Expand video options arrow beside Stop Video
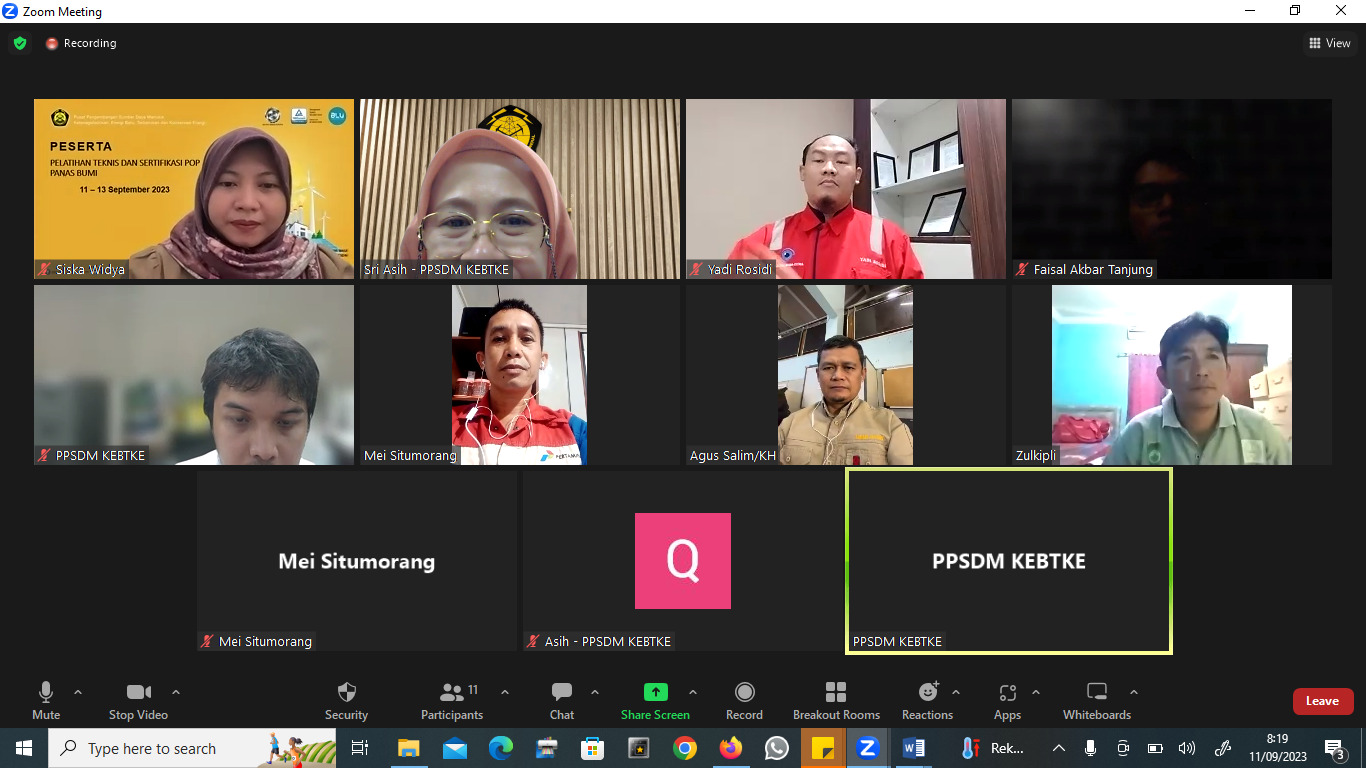Image resolution: width=1366 pixels, height=768 pixels. click(176, 692)
